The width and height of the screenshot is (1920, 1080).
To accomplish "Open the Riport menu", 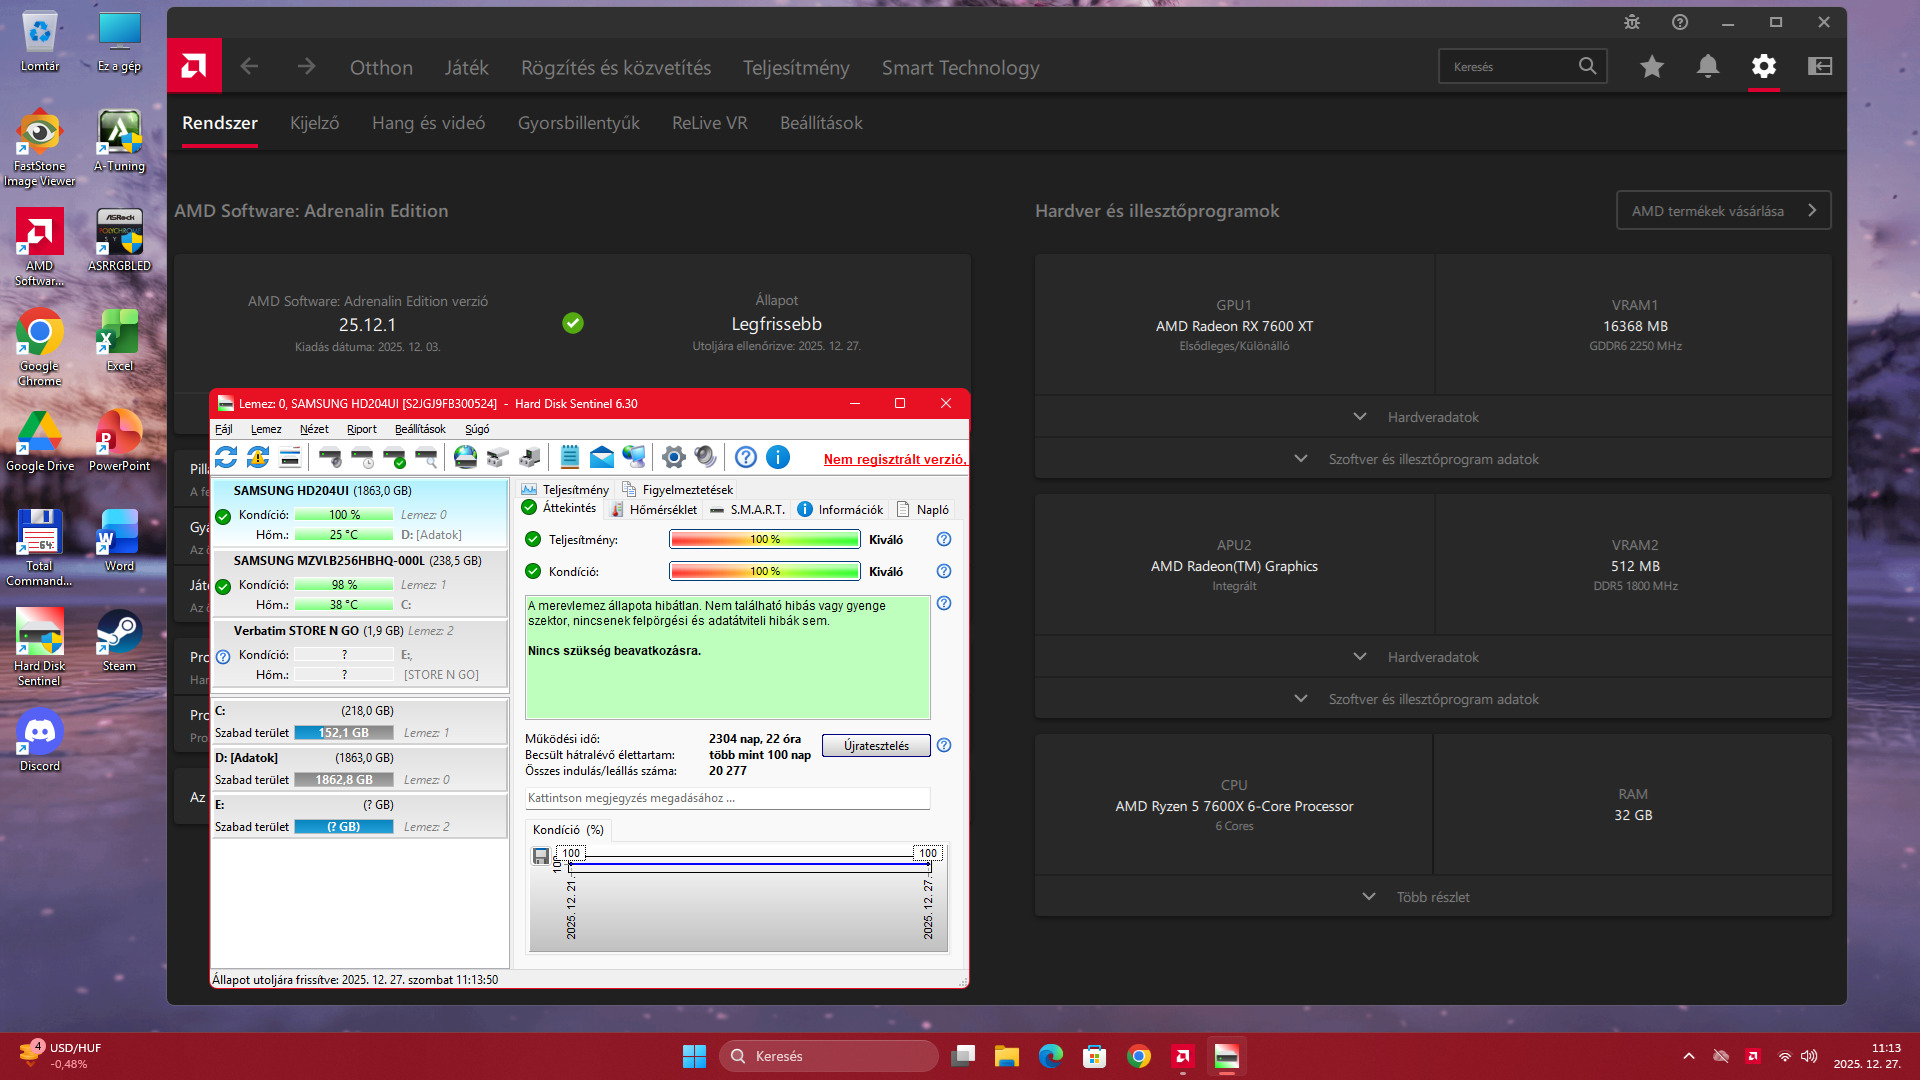I will tap(361, 429).
